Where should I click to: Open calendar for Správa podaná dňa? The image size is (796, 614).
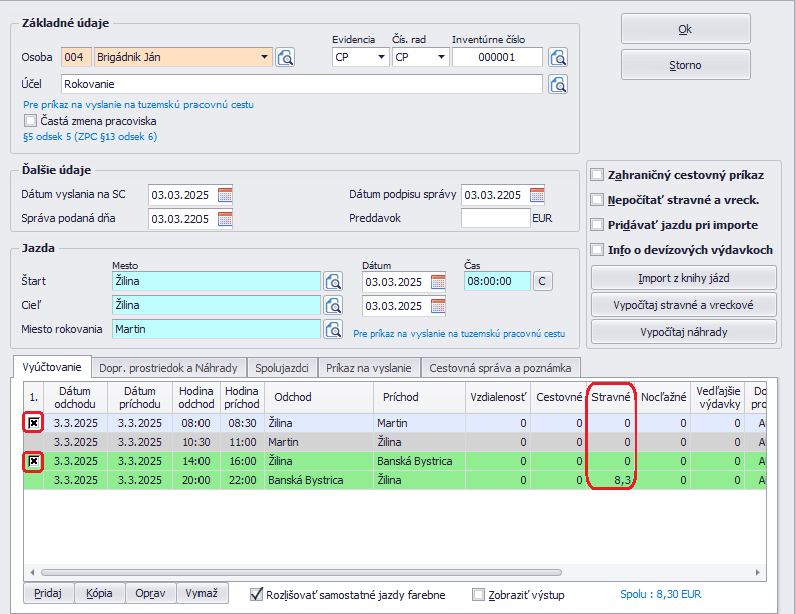pyautogui.click(x=225, y=218)
